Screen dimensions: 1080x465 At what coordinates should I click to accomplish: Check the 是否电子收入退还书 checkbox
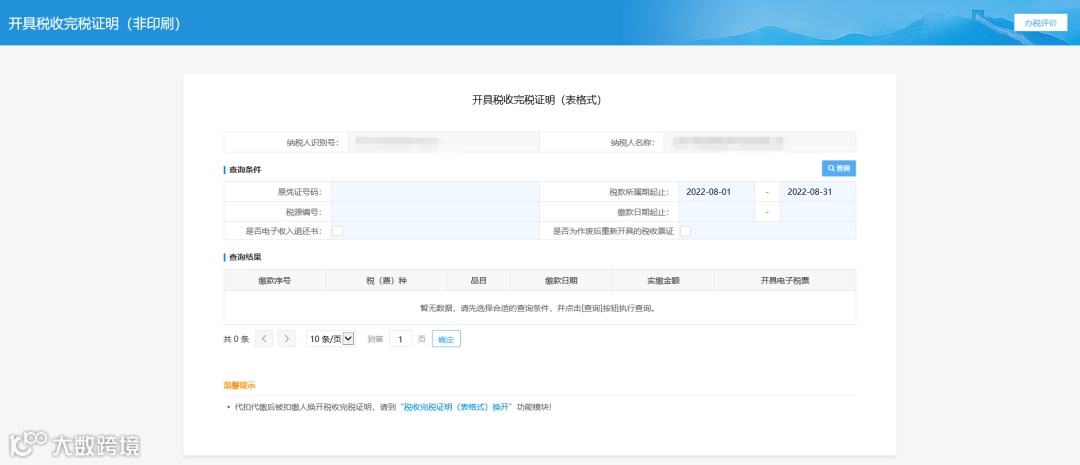click(338, 231)
